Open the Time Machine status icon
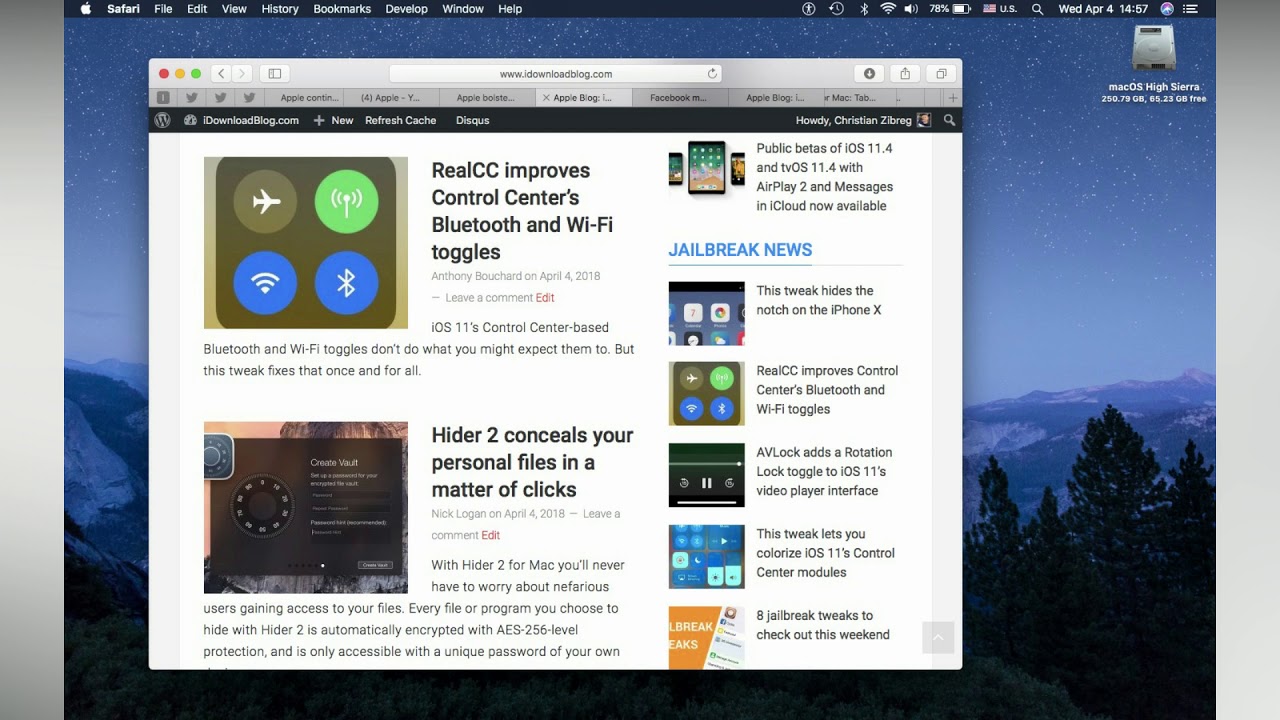Image resolution: width=1280 pixels, height=720 pixels. [836, 9]
